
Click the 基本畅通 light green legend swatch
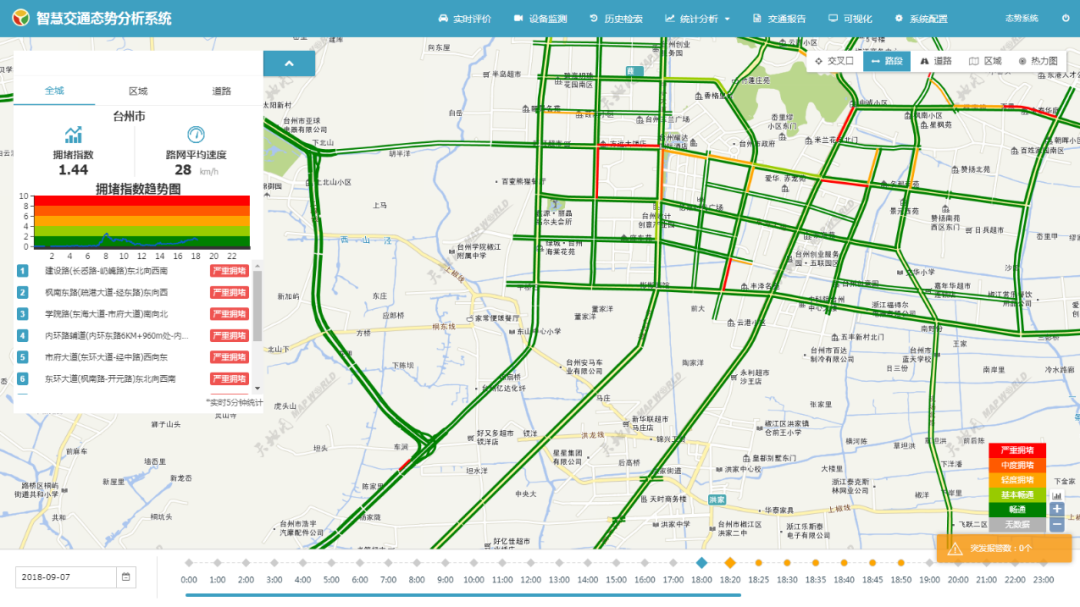[1017, 495]
